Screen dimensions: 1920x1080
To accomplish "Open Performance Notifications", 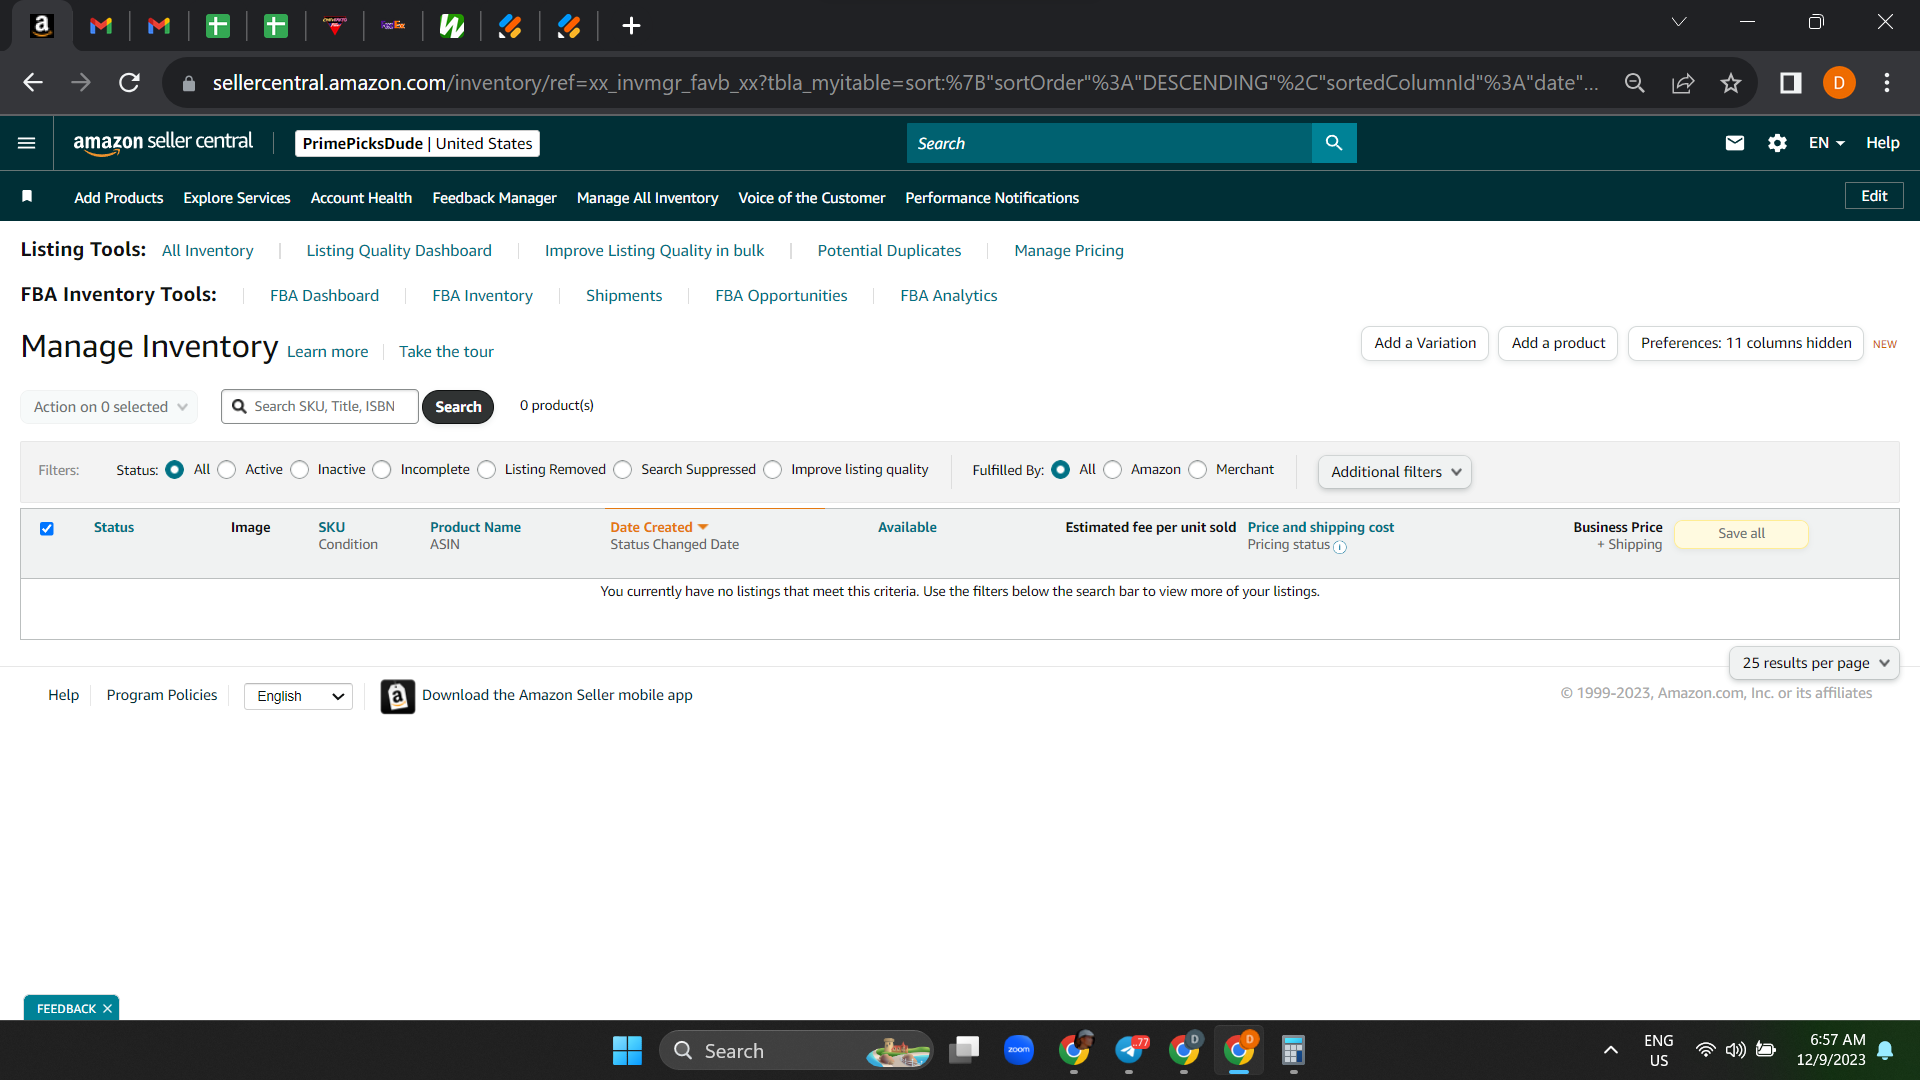I will 992,198.
